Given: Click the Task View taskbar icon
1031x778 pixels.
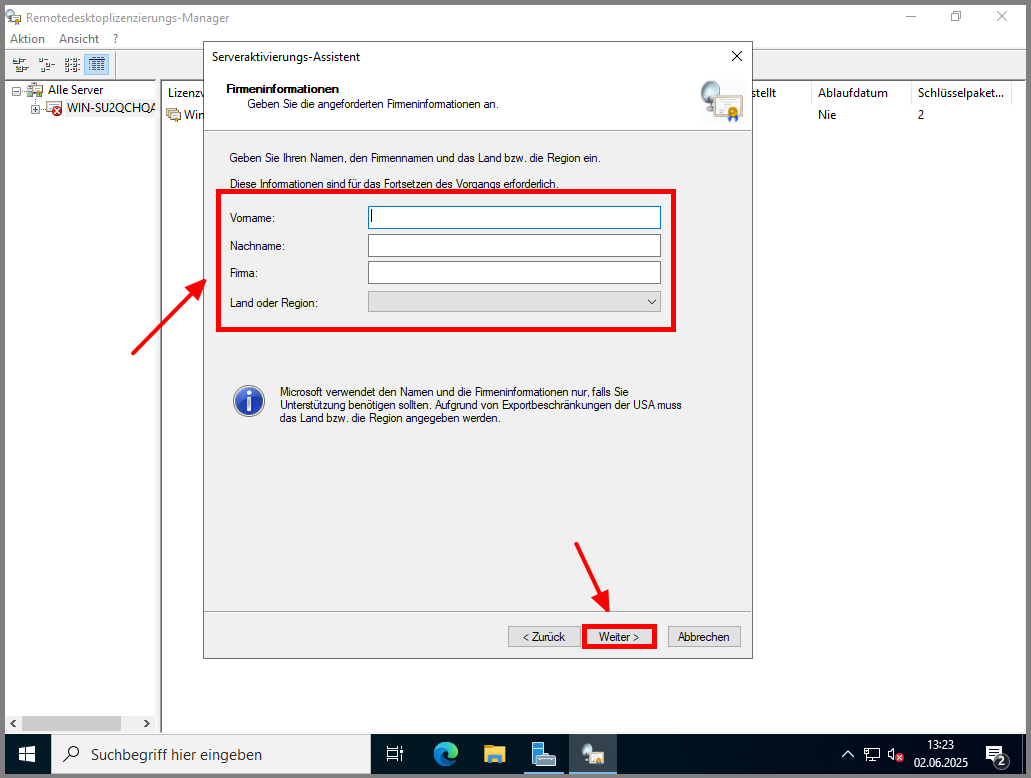Looking at the screenshot, I should [395, 754].
